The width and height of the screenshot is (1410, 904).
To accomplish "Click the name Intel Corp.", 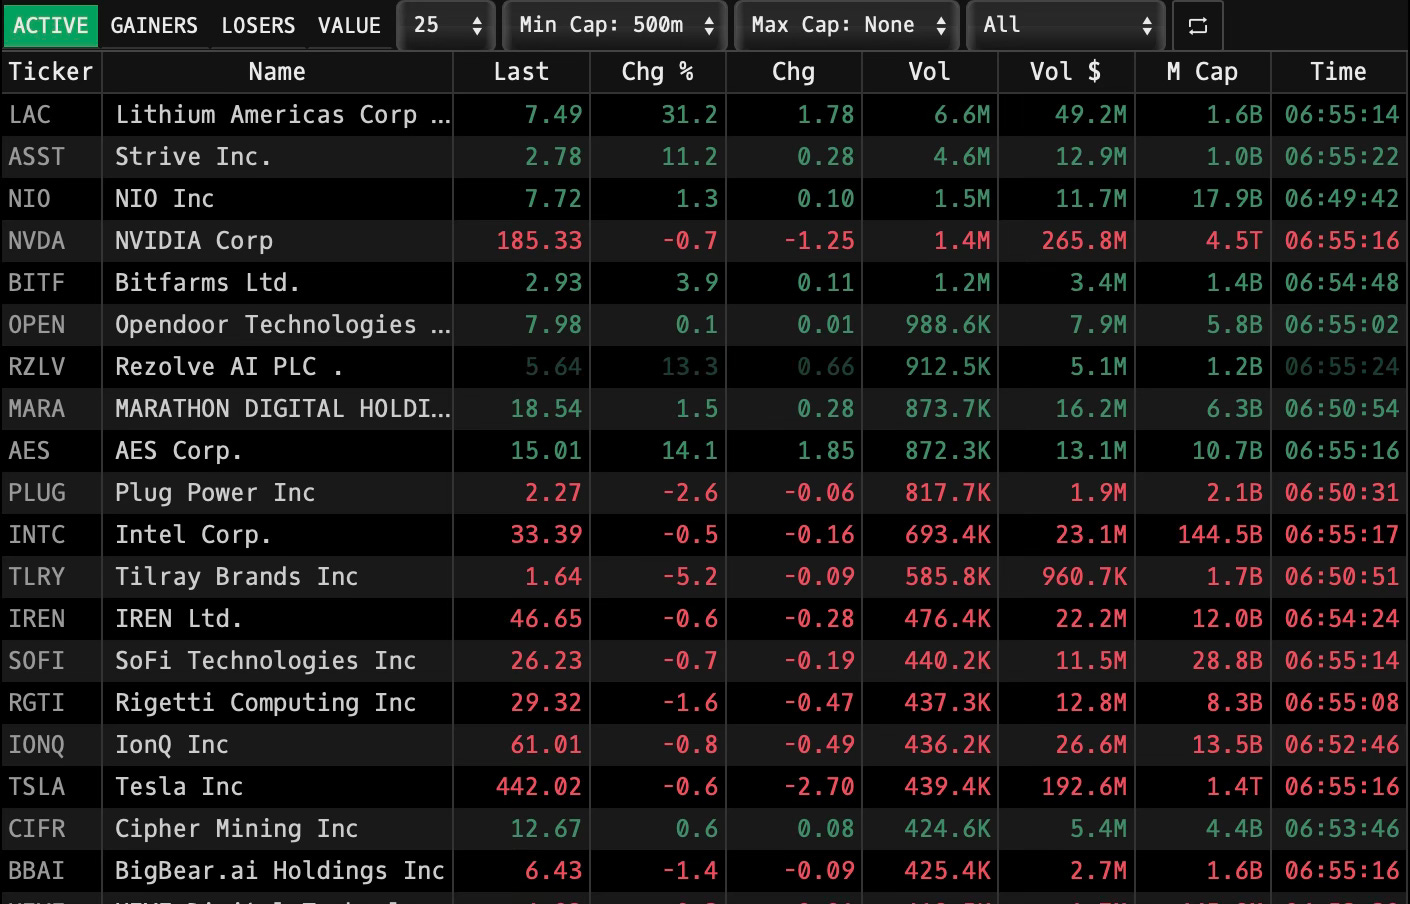I will [193, 535].
